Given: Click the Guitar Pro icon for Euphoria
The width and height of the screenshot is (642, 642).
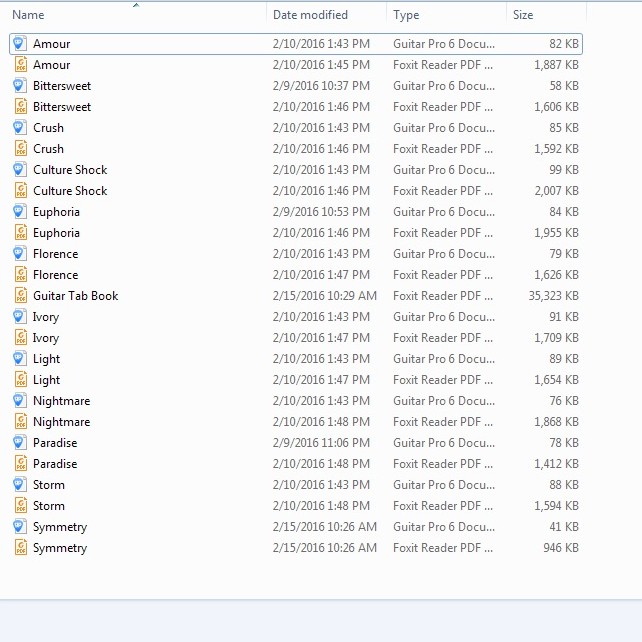Looking at the screenshot, I should (20, 212).
